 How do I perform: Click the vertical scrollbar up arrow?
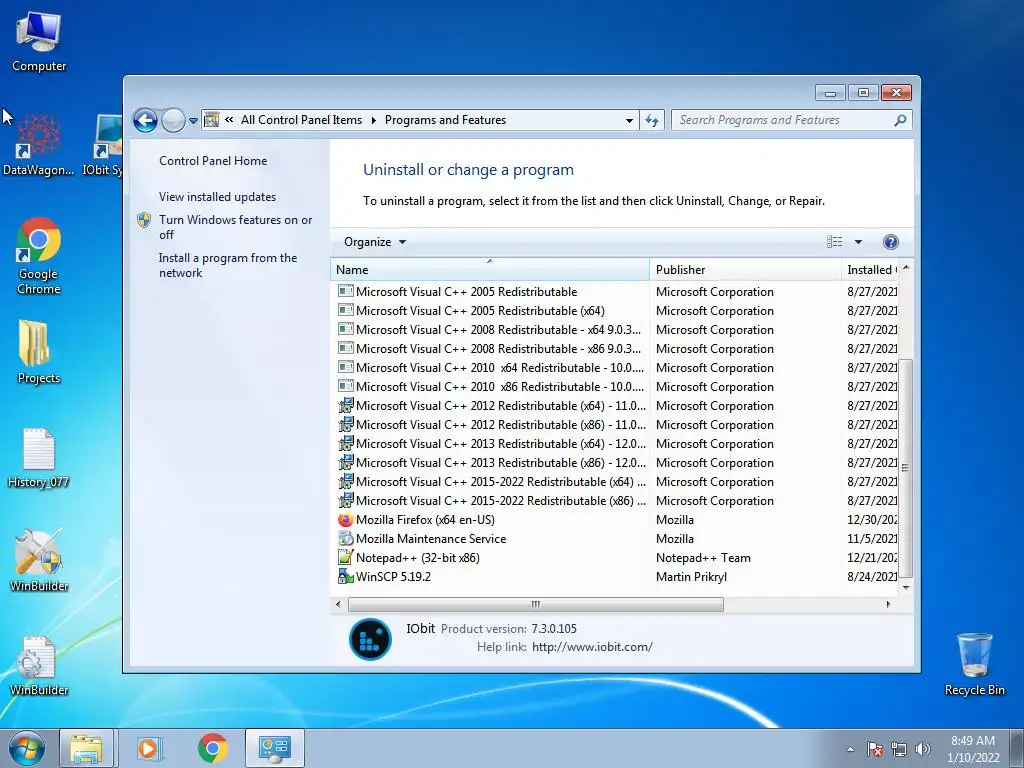905,268
